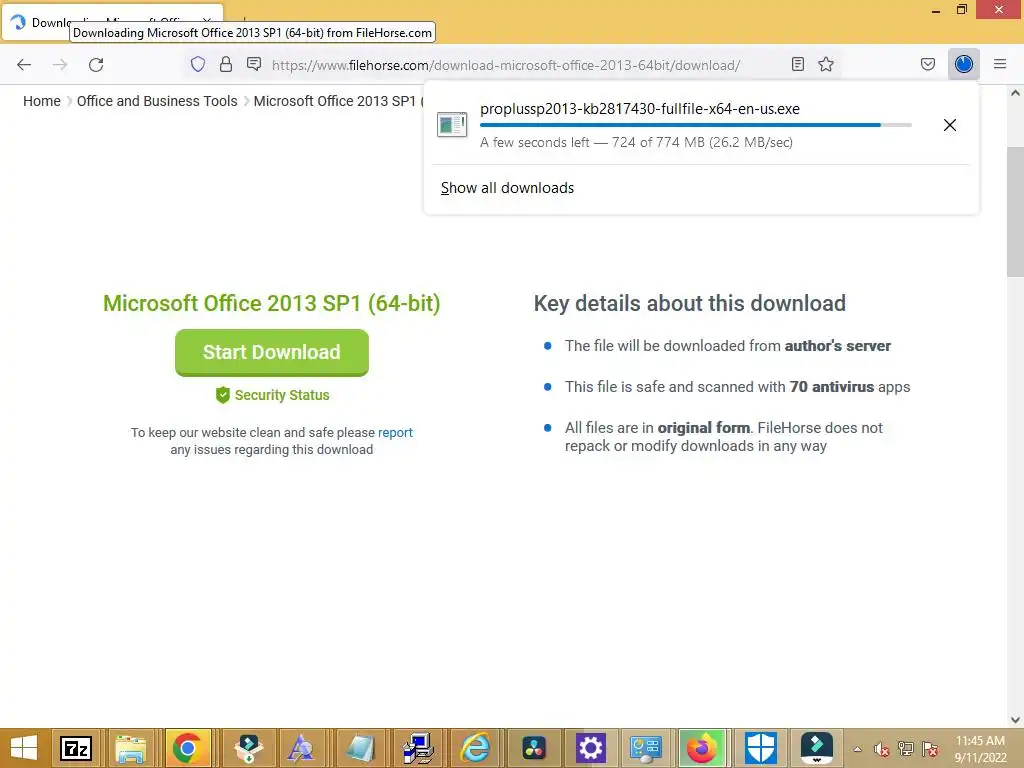Click the report link
The height and width of the screenshot is (768, 1024).
click(395, 432)
